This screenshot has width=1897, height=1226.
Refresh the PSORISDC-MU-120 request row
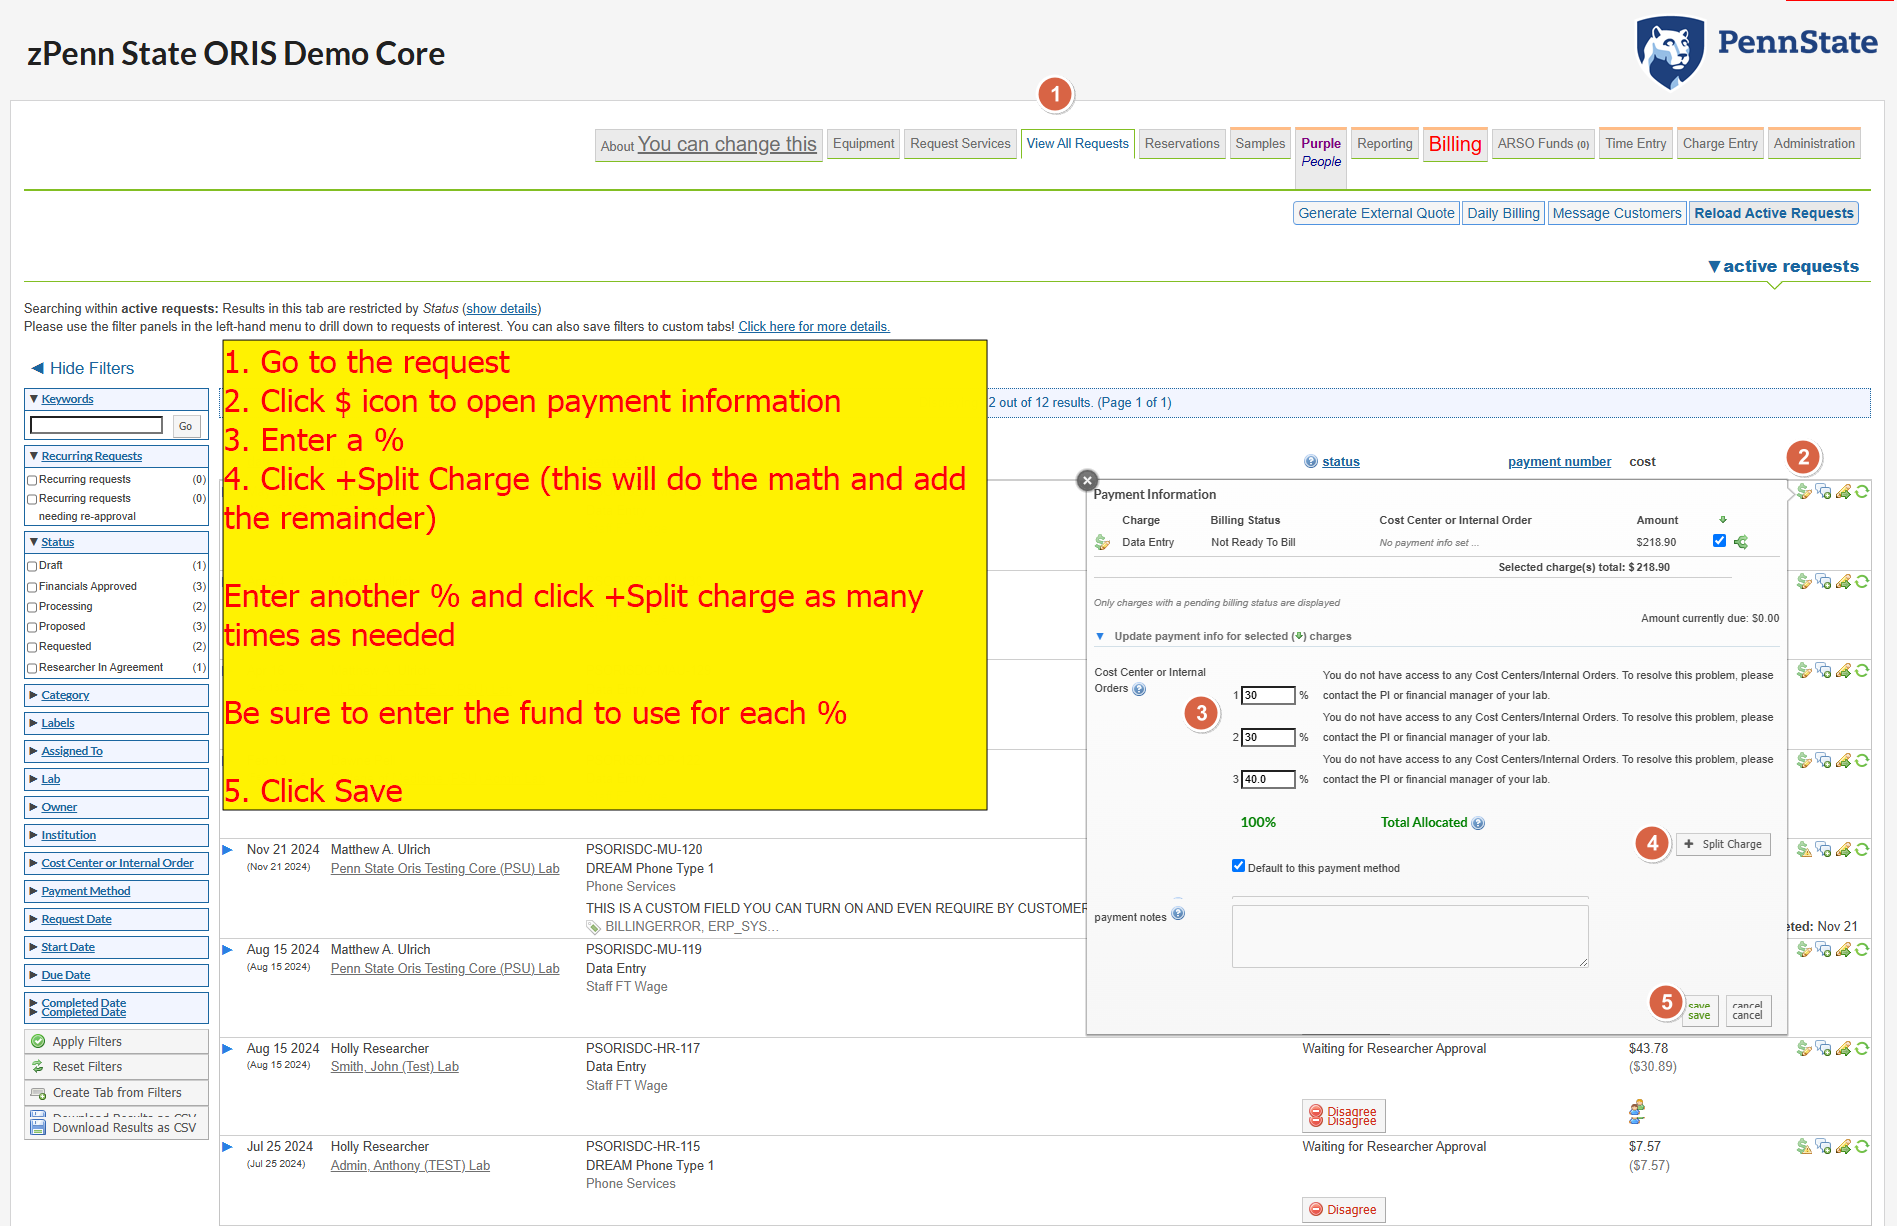point(1862,850)
